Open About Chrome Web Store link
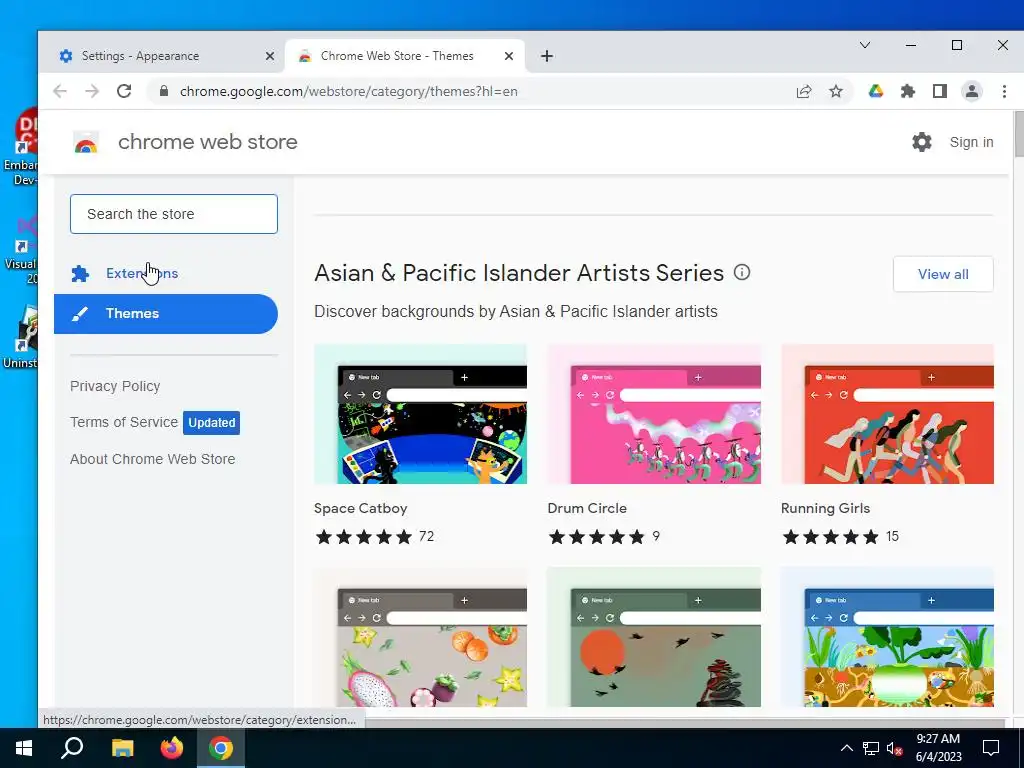 [x=152, y=459]
